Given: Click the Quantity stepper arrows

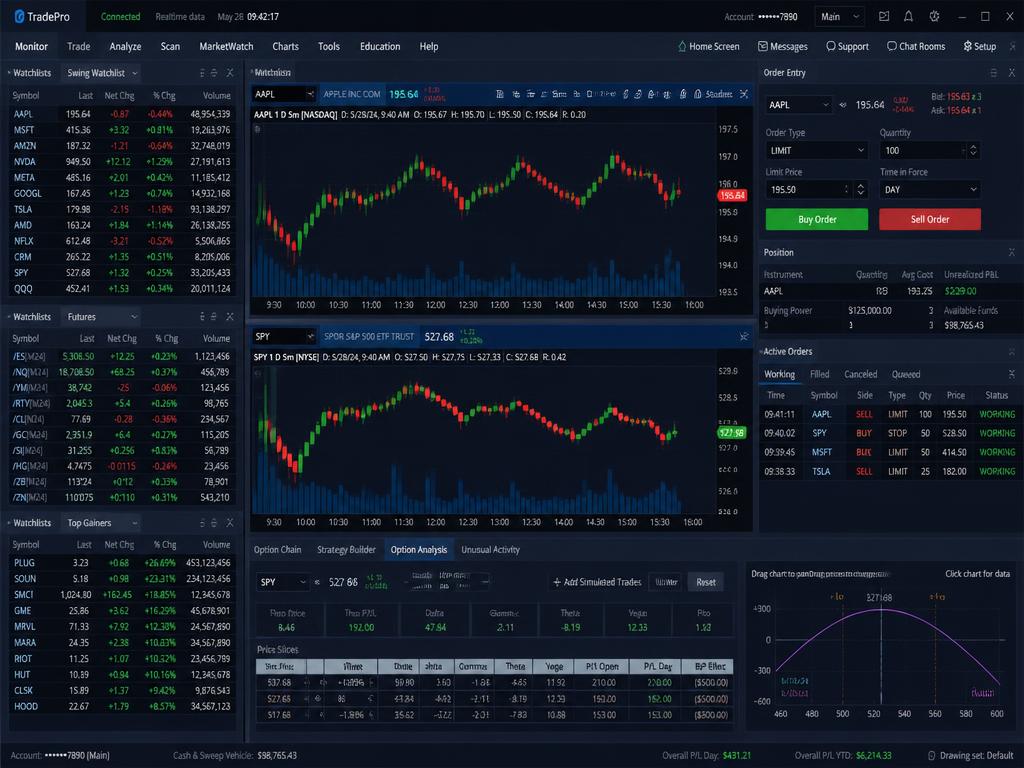Looking at the screenshot, I should [973, 150].
